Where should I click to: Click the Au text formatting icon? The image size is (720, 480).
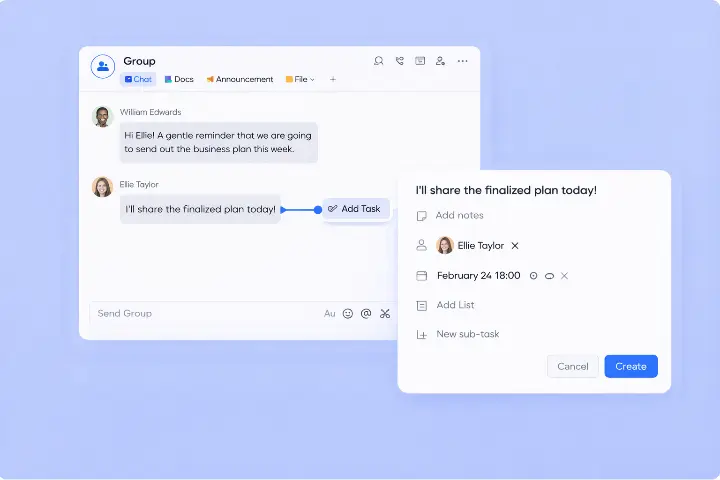coord(330,314)
